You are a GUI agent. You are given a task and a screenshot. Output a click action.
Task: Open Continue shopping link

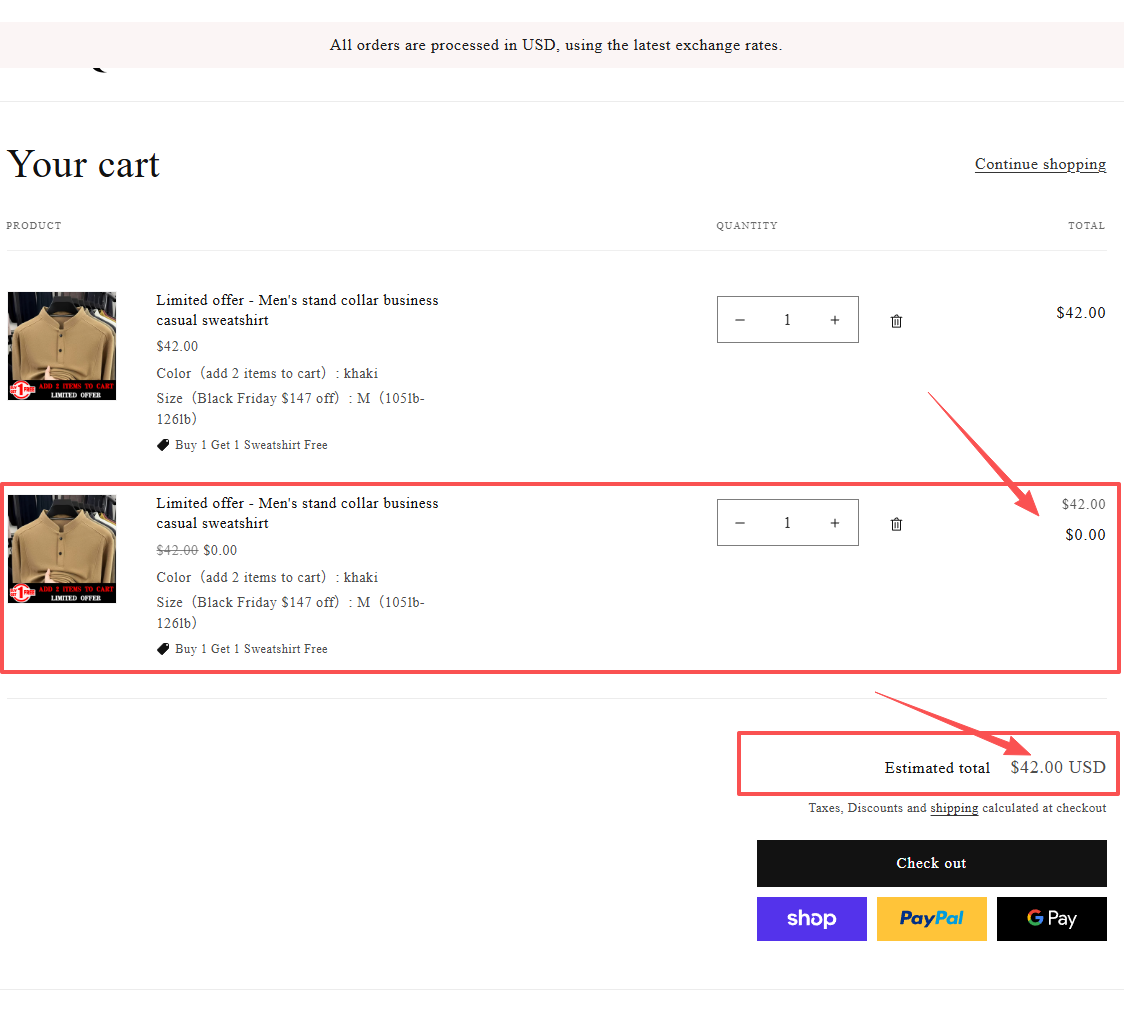pos(1040,164)
